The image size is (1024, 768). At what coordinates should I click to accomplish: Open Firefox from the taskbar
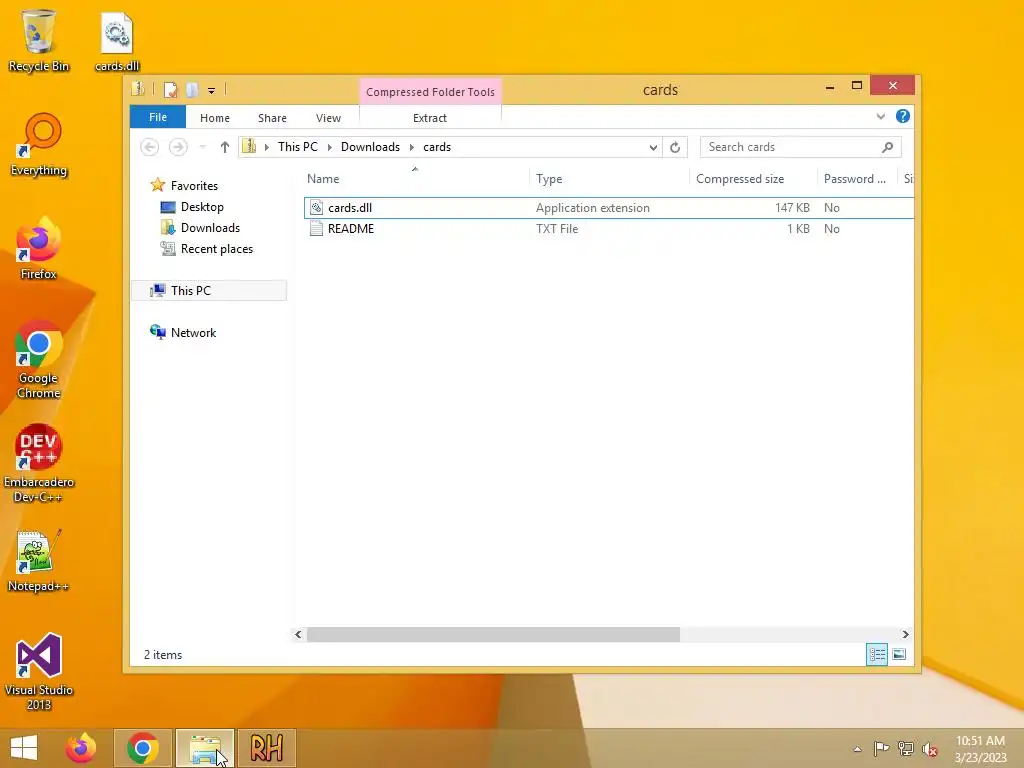click(x=81, y=748)
